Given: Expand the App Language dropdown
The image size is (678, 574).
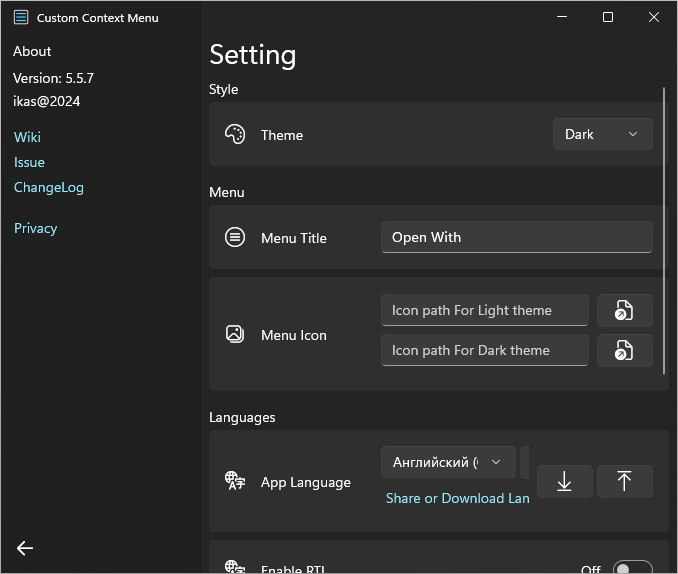Looking at the screenshot, I should tap(448, 462).
